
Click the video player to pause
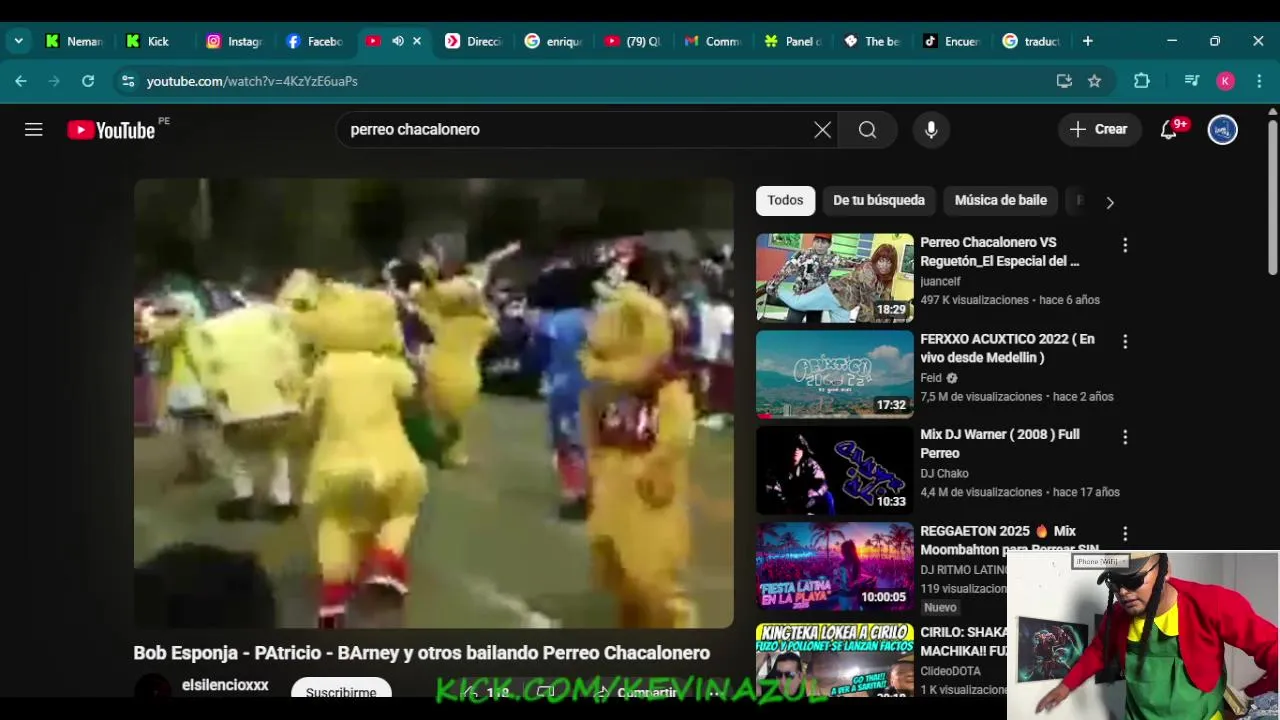[x=433, y=403]
